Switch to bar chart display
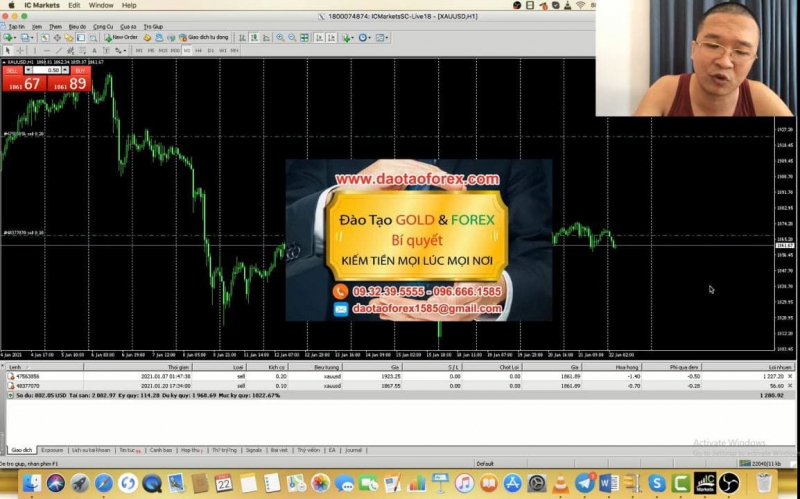Screen dimensions: 800x499 tap(242, 38)
